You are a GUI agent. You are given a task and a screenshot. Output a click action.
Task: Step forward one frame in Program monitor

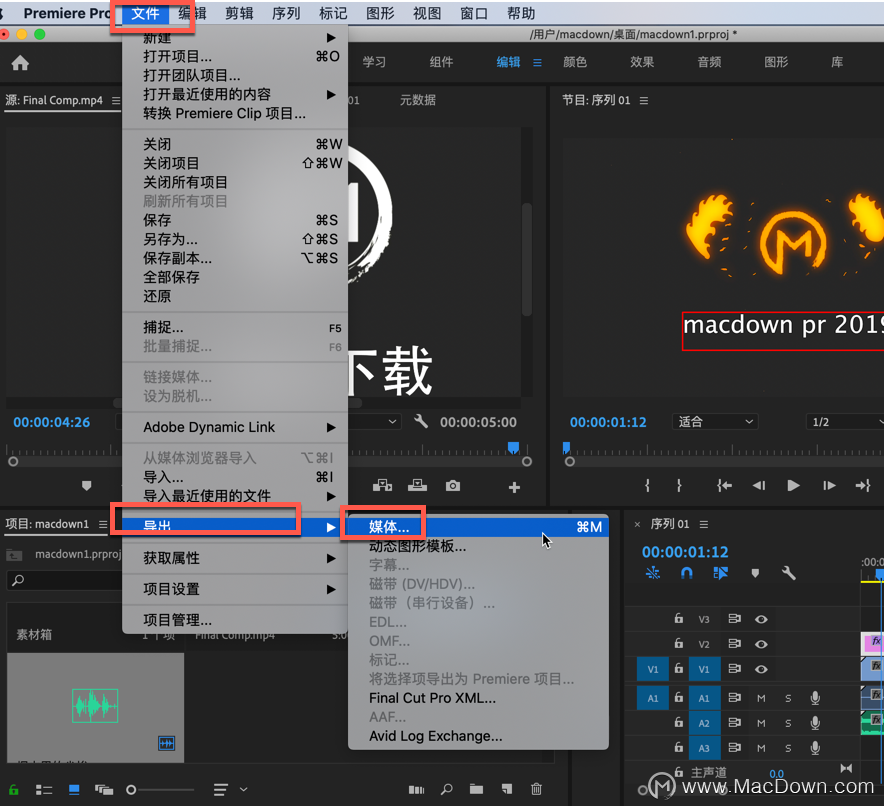click(x=829, y=485)
